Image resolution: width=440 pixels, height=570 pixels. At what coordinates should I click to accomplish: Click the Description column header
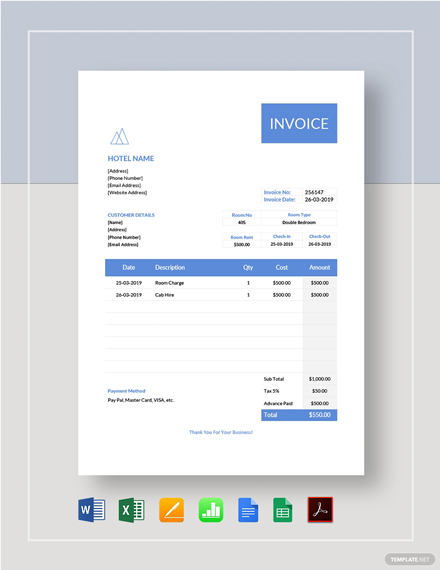tap(170, 268)
